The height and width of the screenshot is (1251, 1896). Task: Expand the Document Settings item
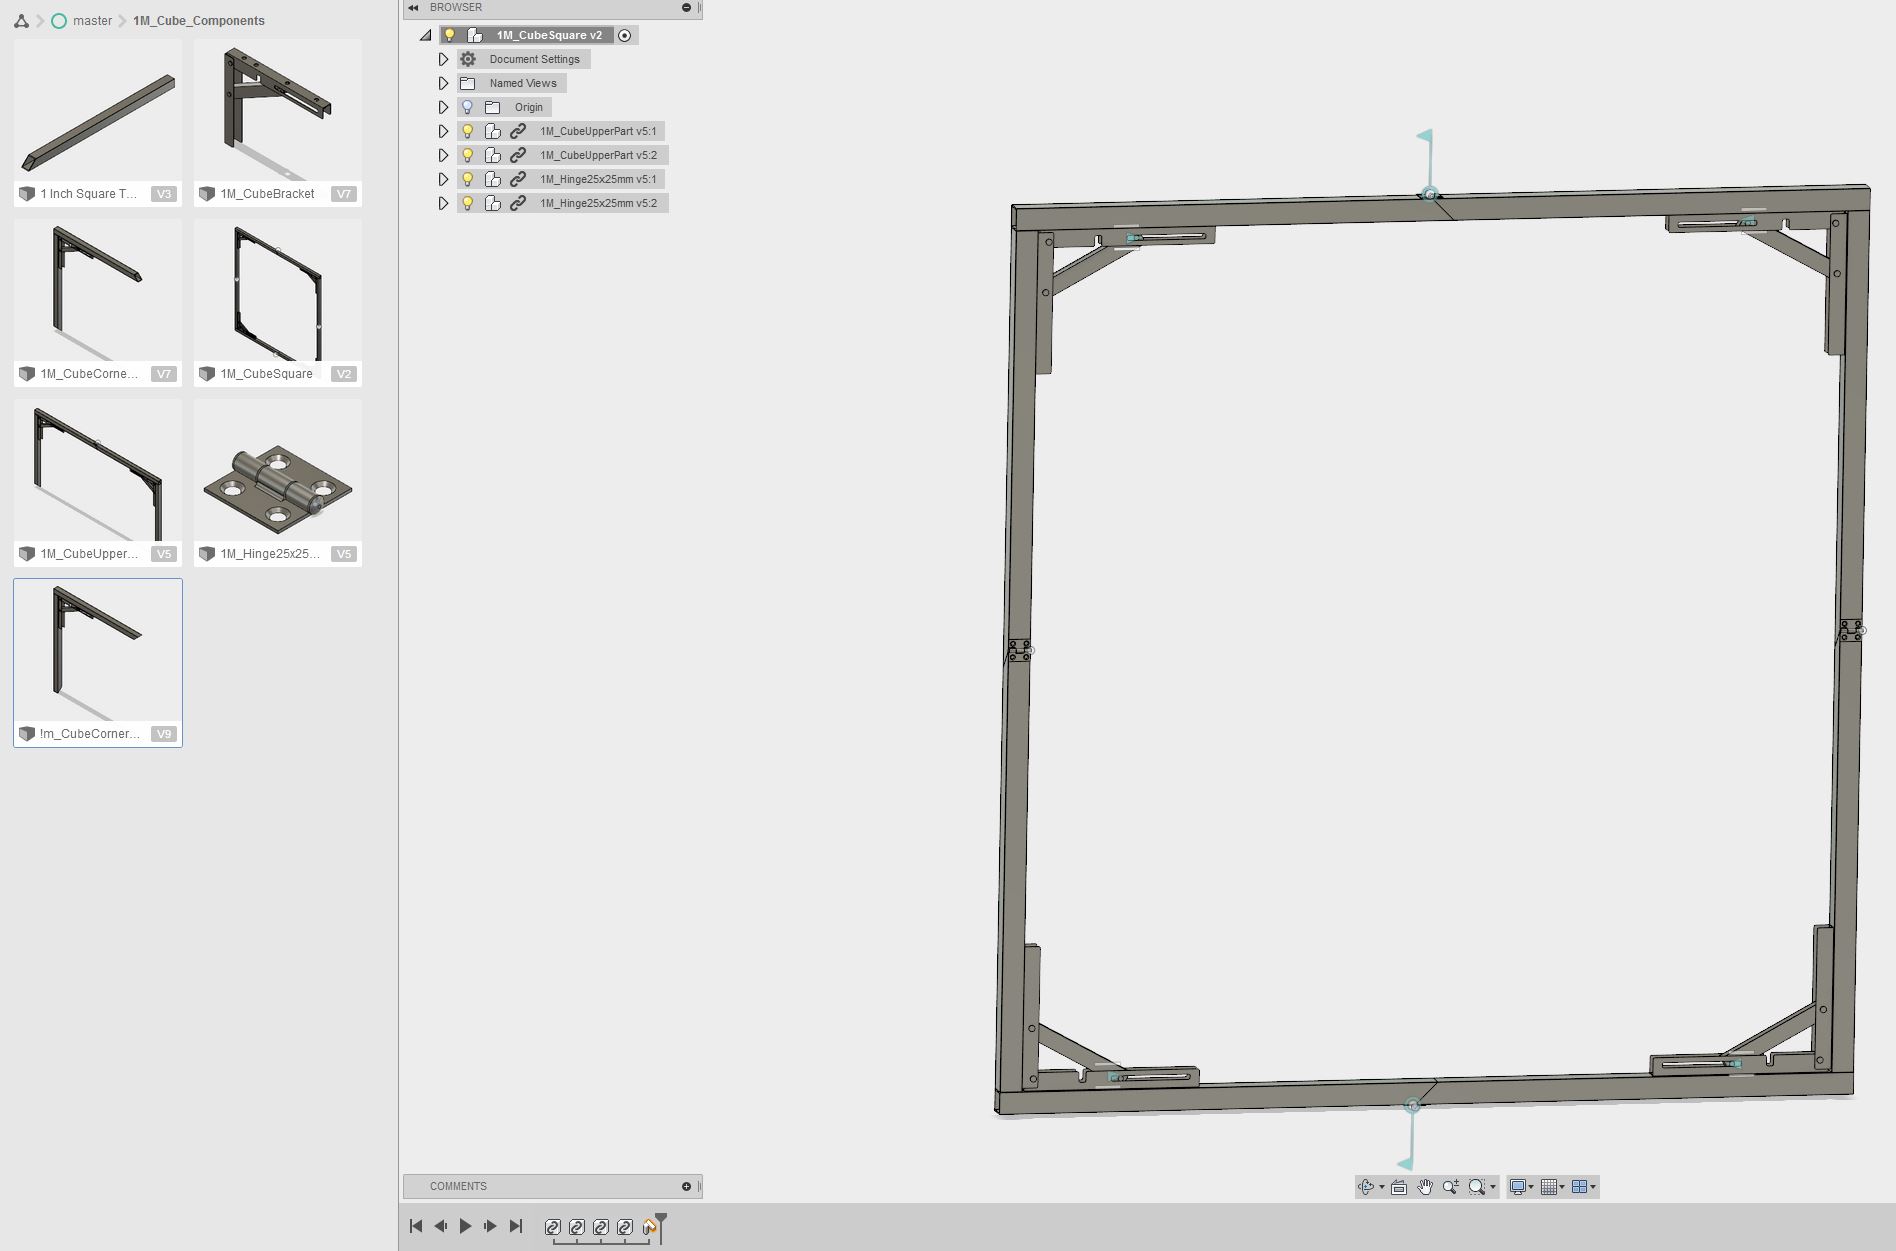pyautogui.click(x=444, y=59)
